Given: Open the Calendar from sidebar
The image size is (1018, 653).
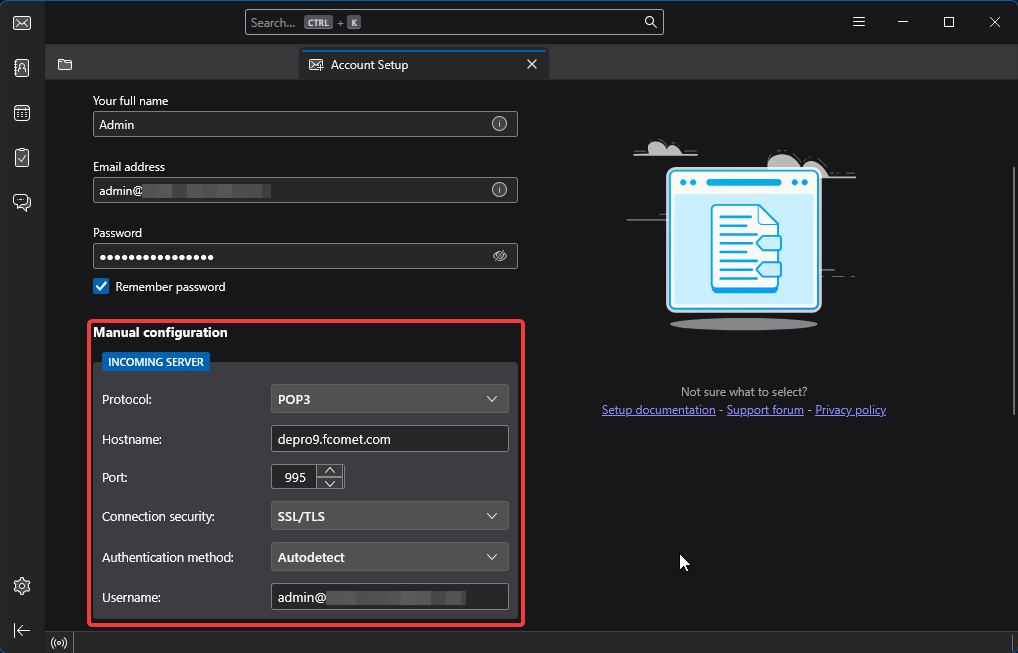Looking at the screenshot, I should point(22,113).
